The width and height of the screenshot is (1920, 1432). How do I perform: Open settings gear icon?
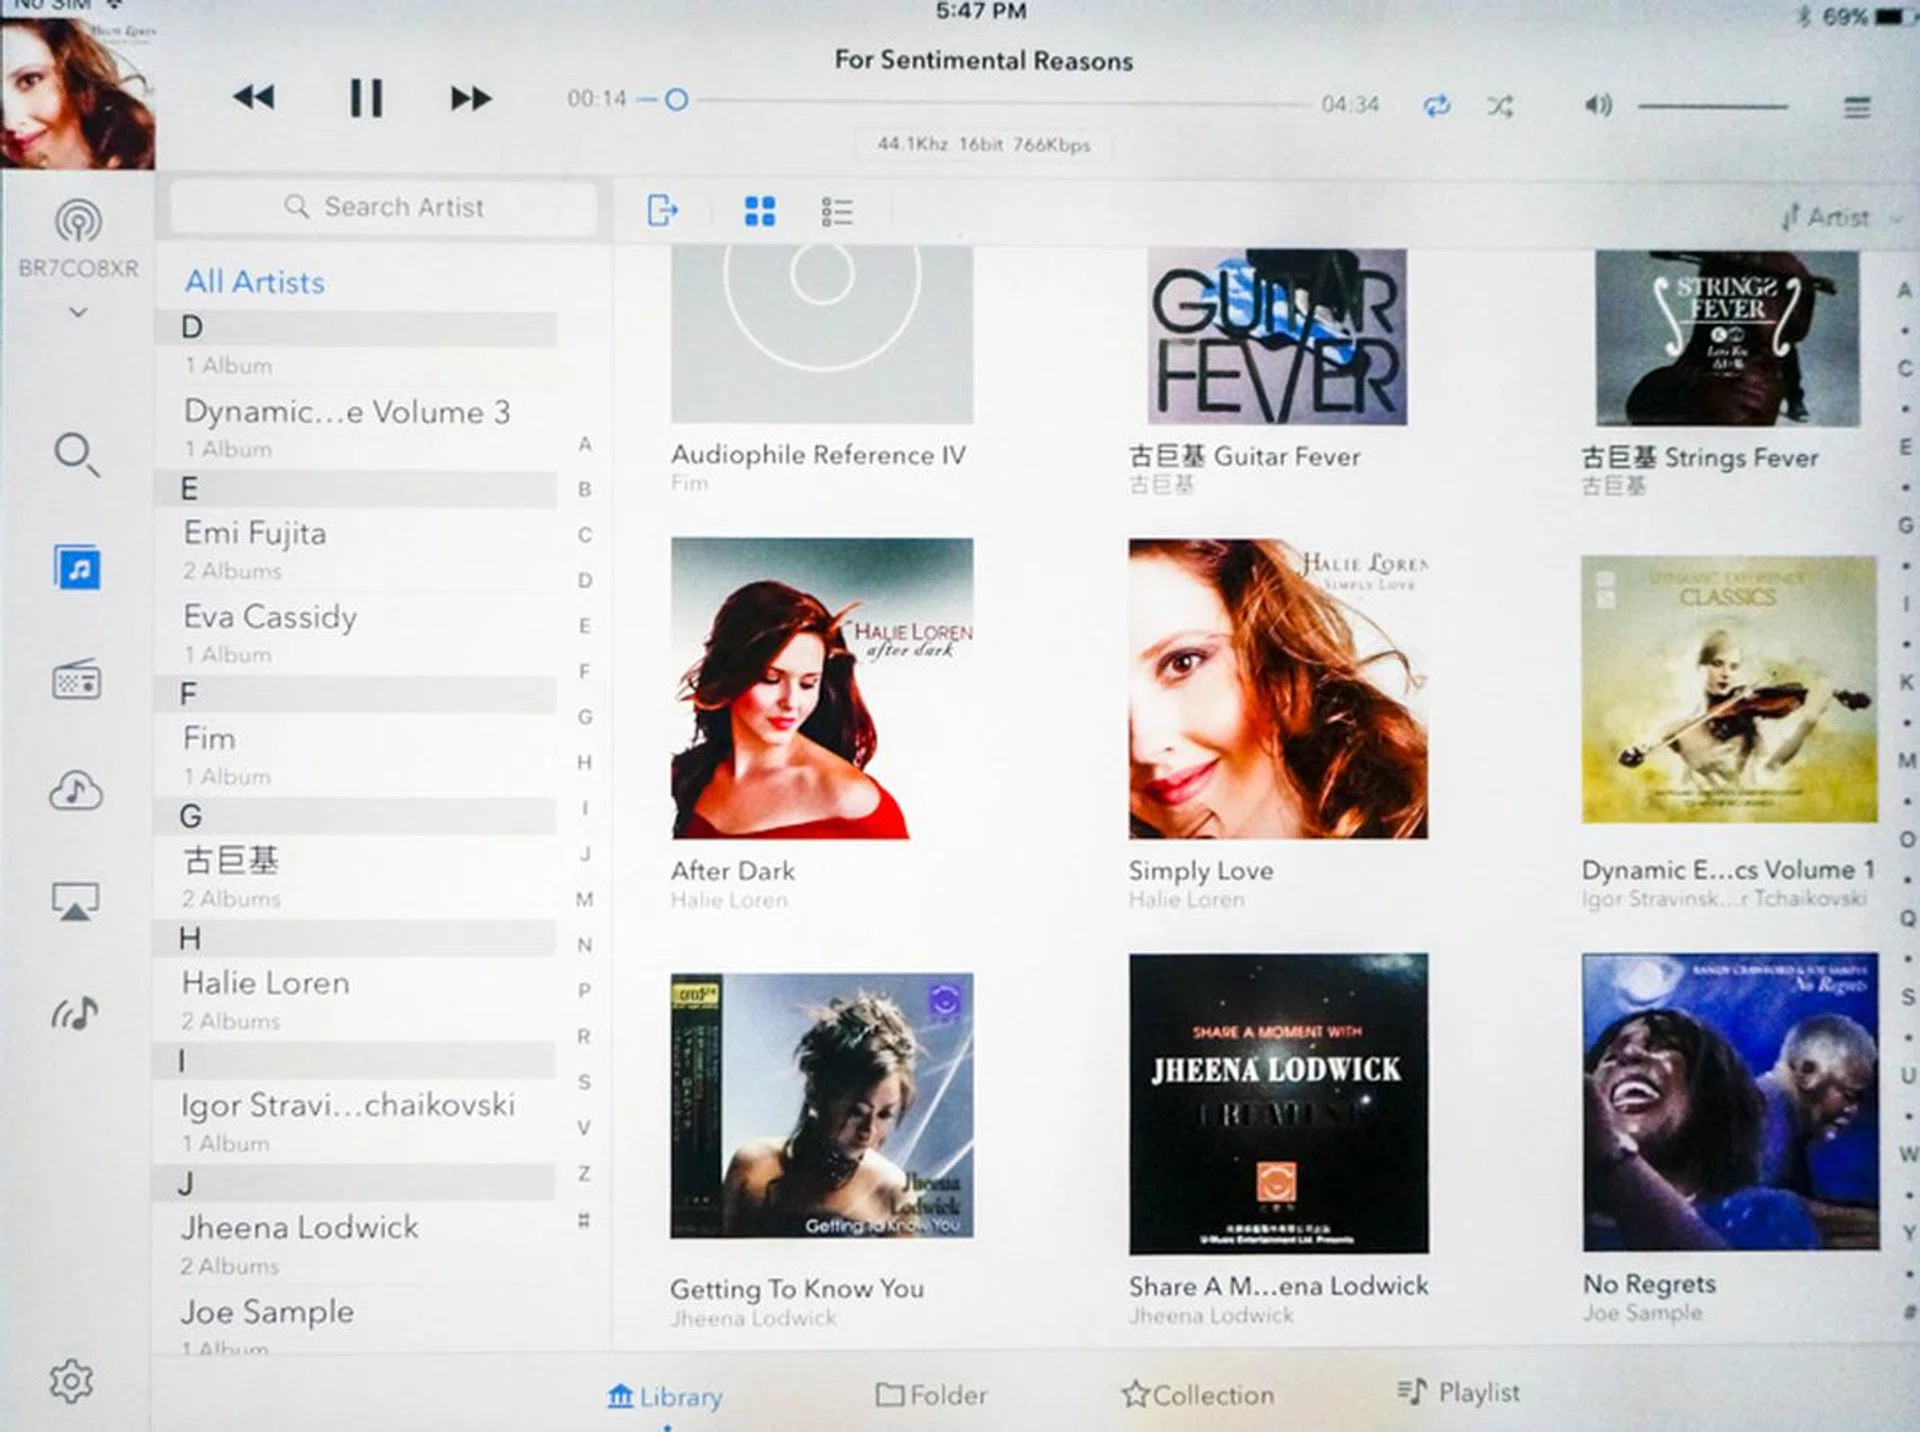click(71, 1381)
